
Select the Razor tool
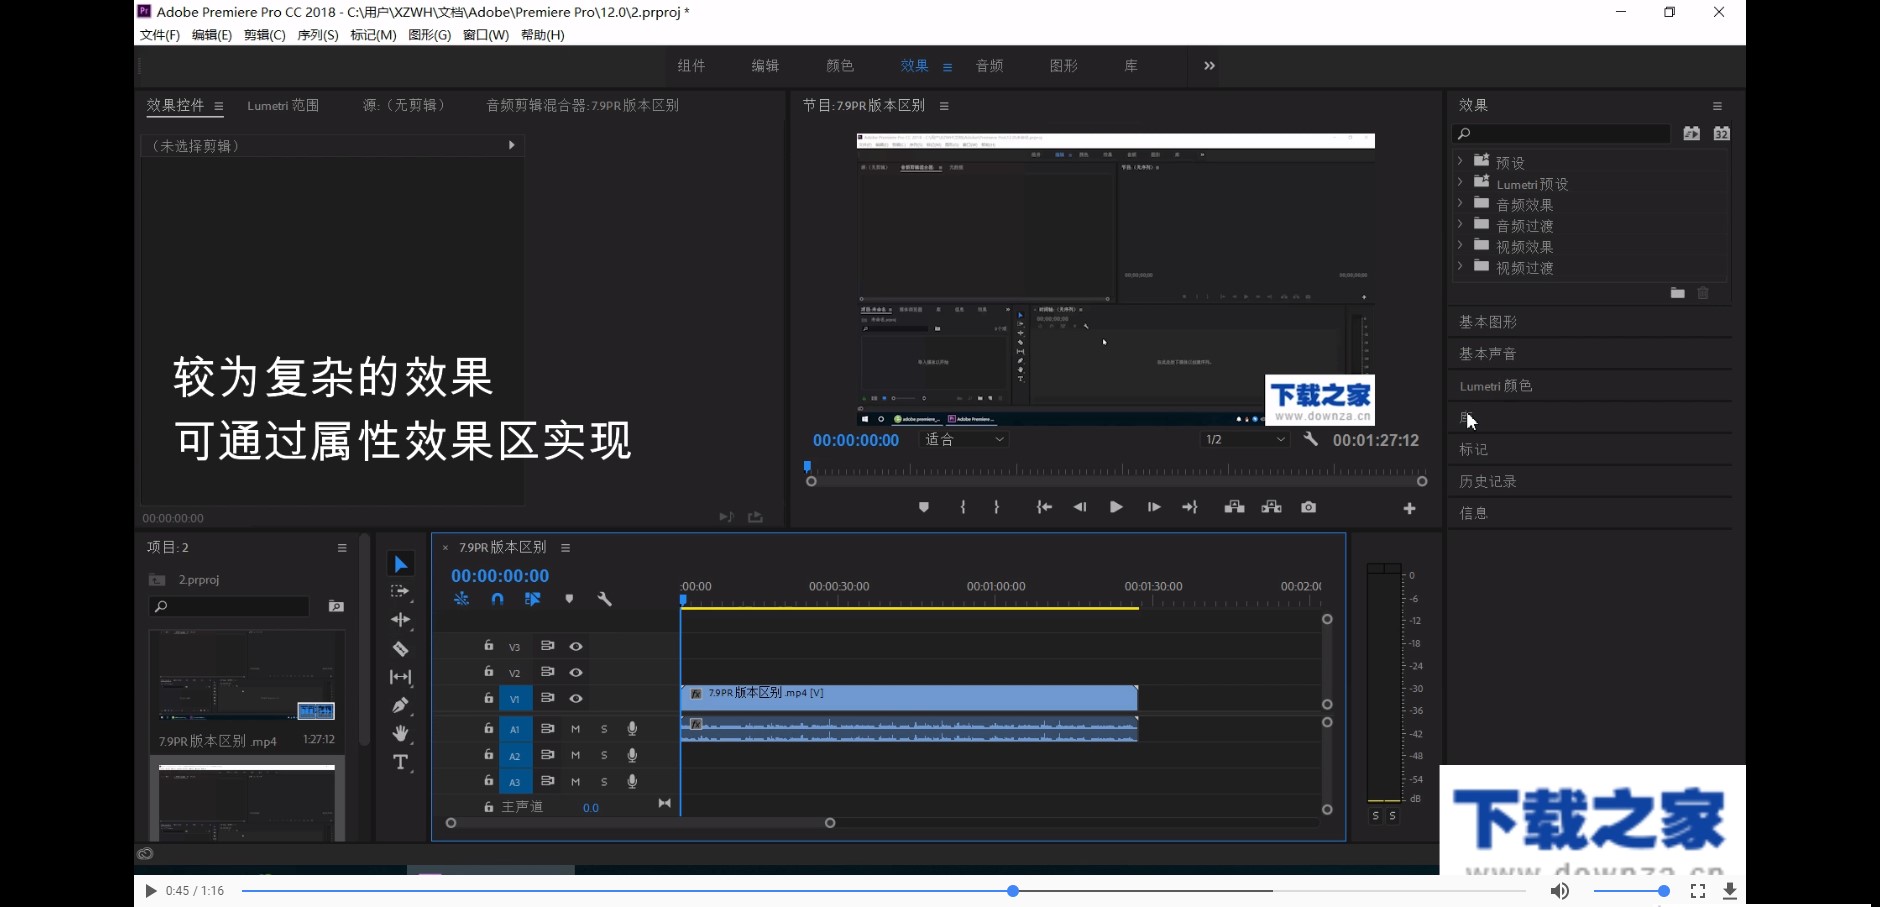pos(401,648)
